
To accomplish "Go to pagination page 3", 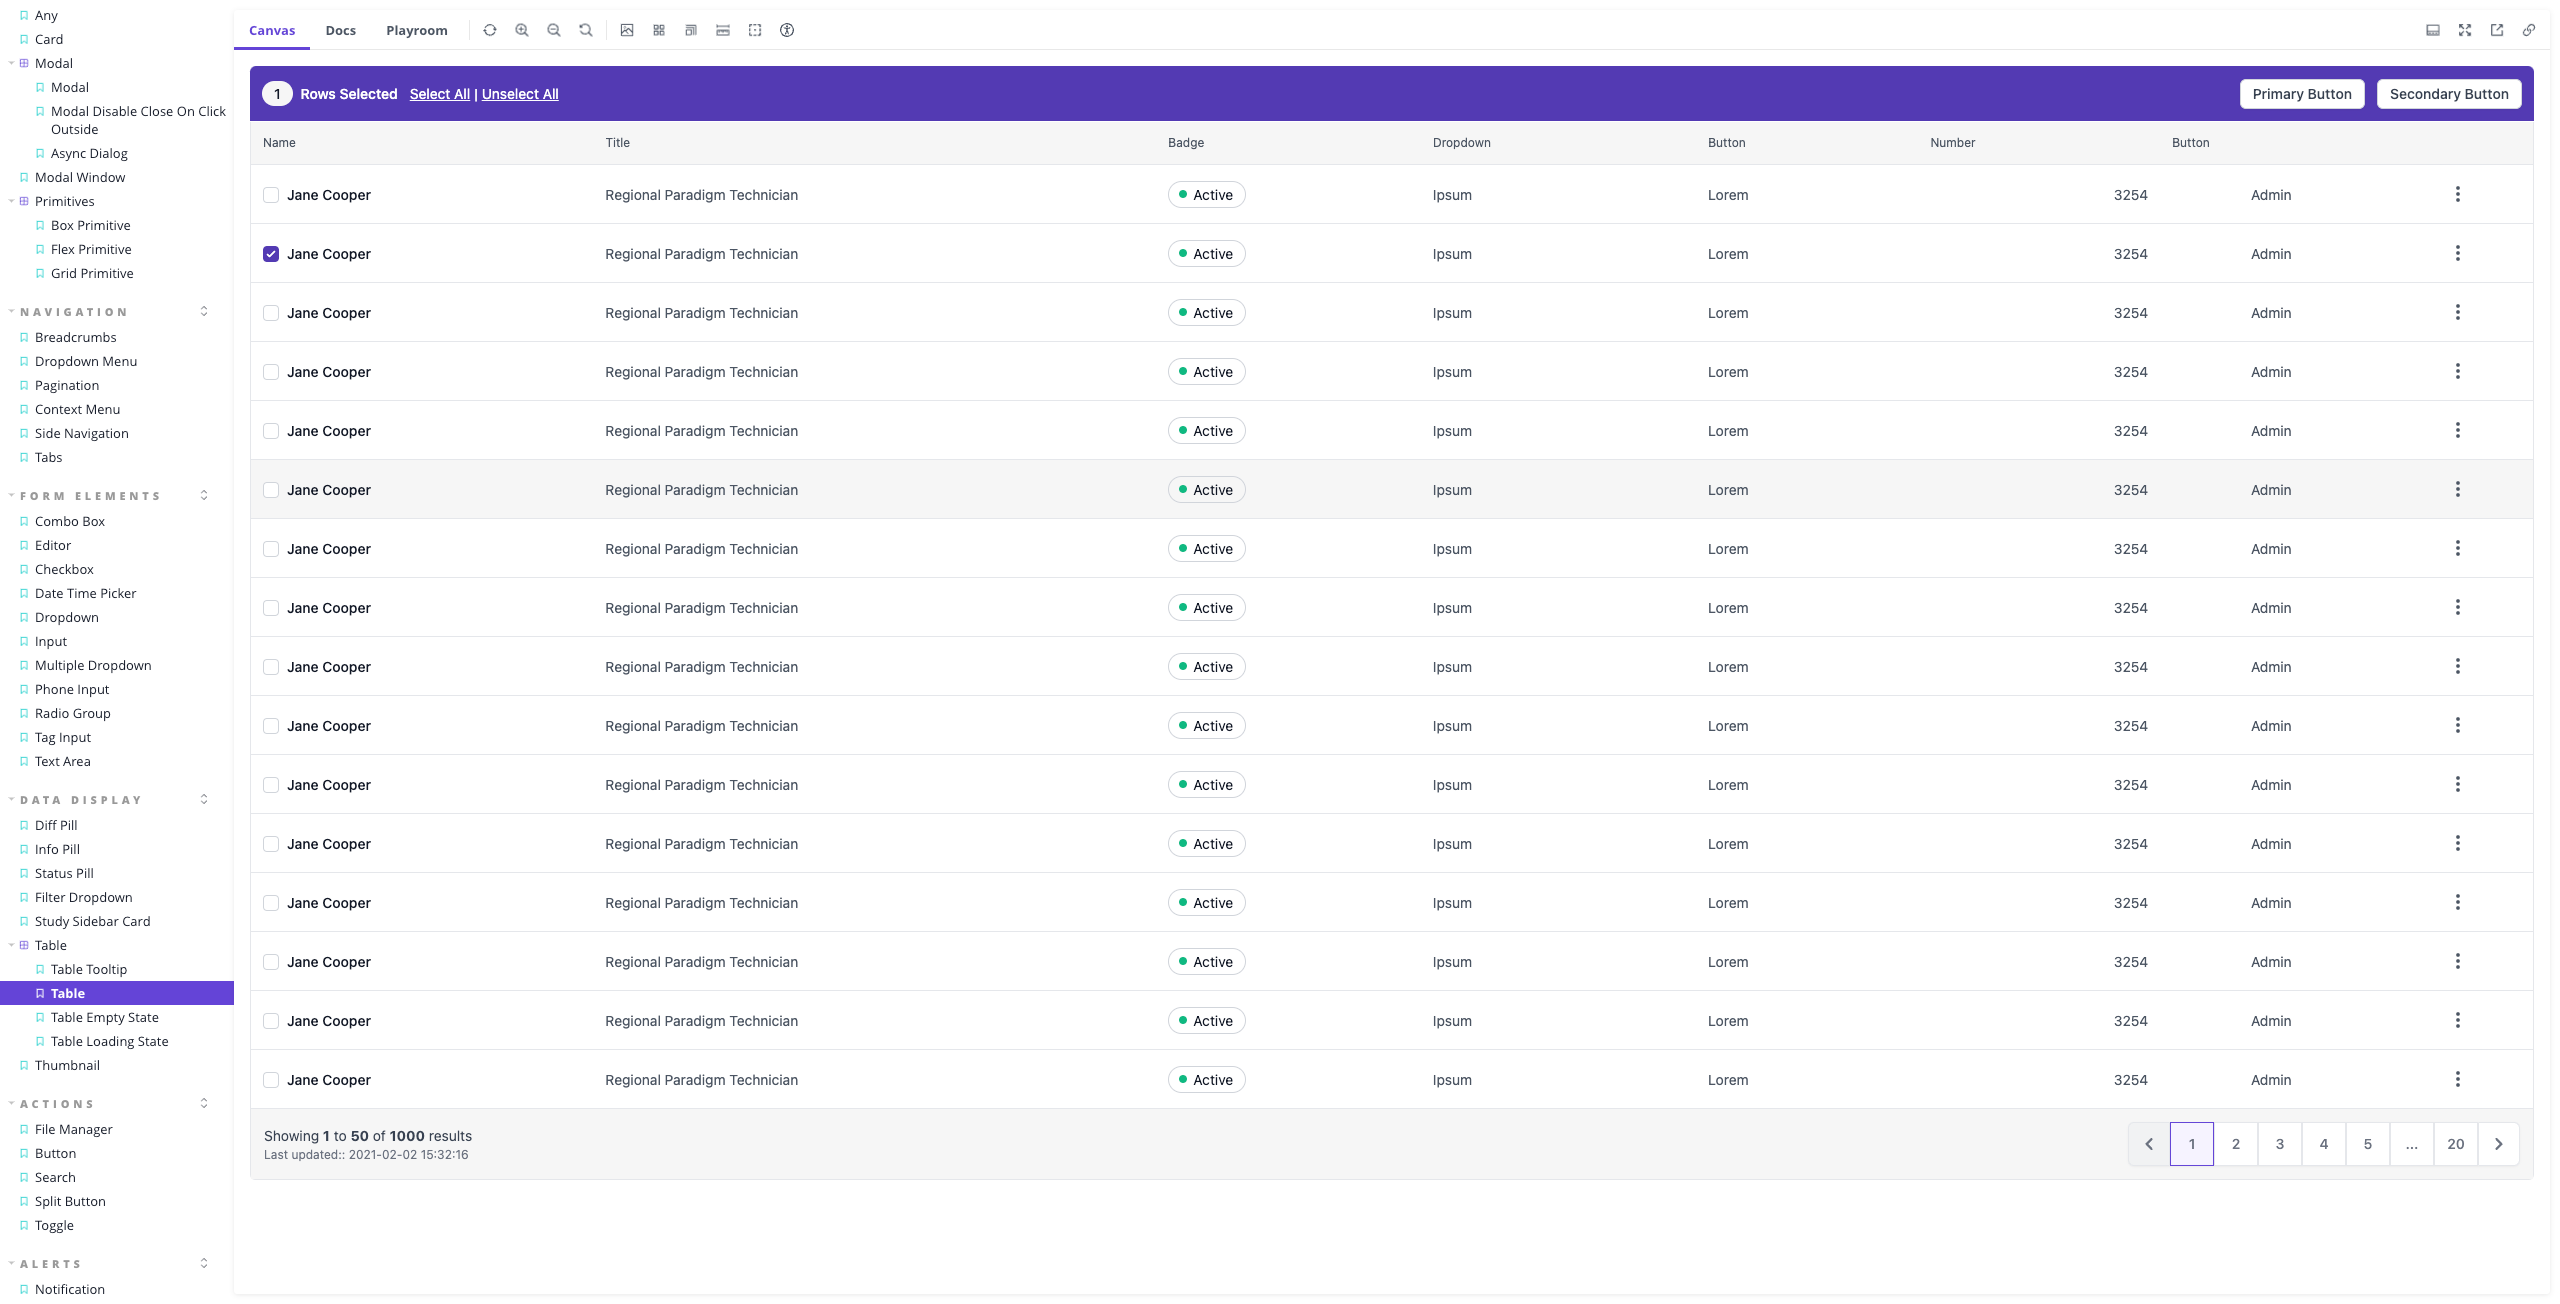I will [x=2279, y=1144].
